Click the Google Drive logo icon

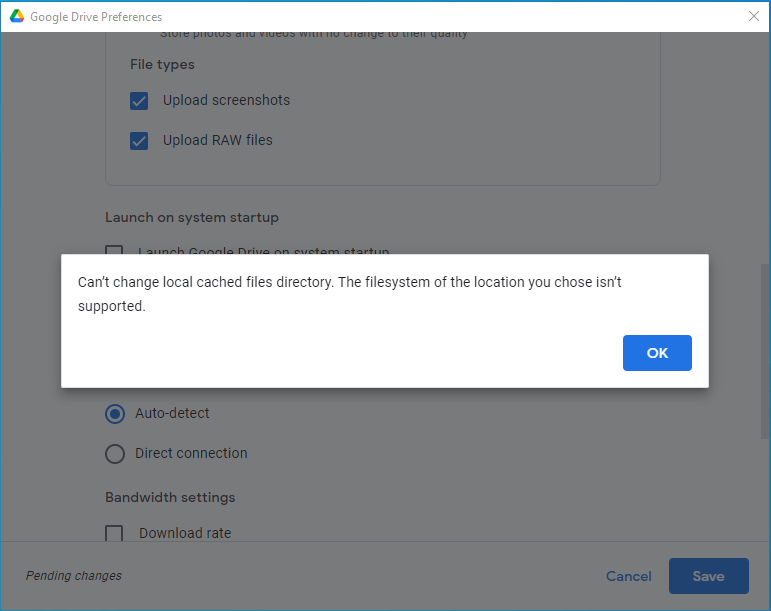click(x=17, y=16)
